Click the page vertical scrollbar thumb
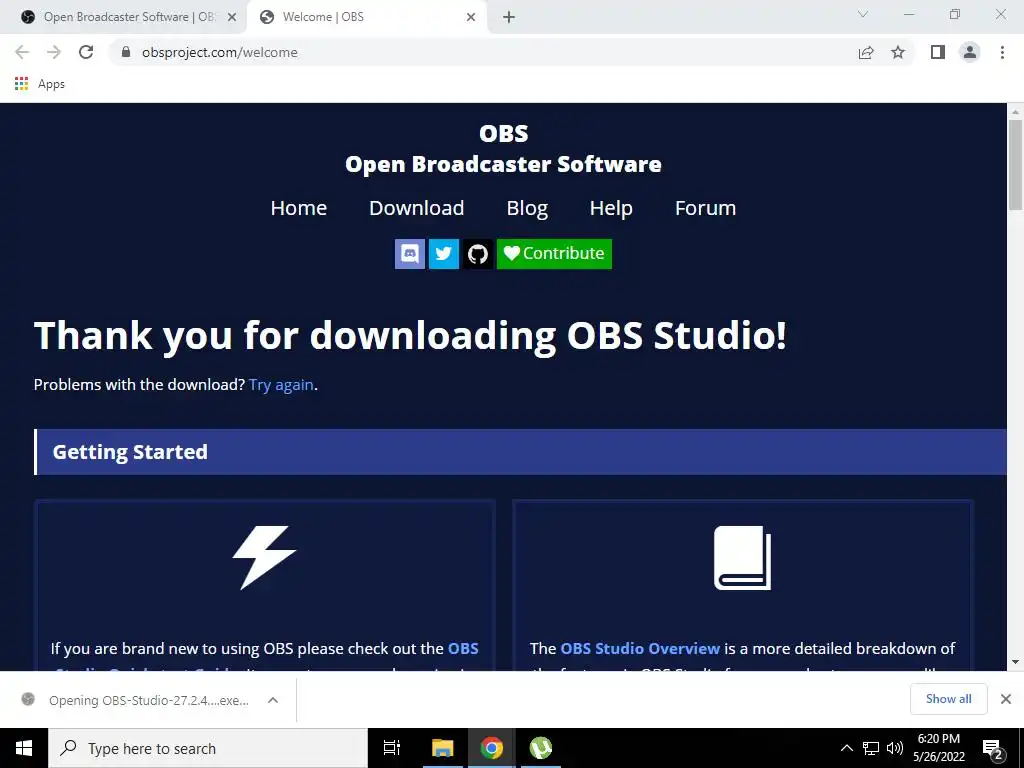This screenshot has width=1024, height=768. (1015, 165)
